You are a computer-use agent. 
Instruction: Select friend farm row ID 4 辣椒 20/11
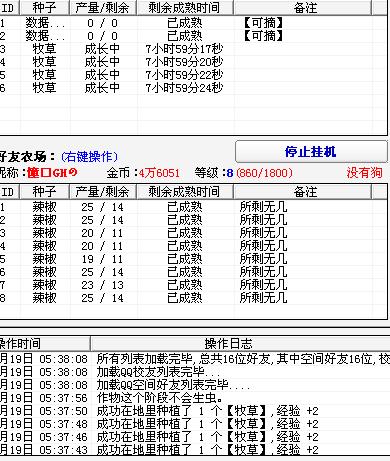click(x=193, y=246)
